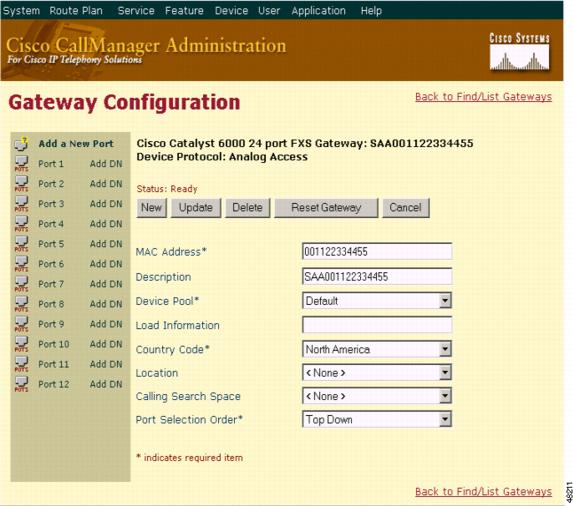Click Add DN for Port 7
Screen dimensions: 573x506
(x=106, y=284)
